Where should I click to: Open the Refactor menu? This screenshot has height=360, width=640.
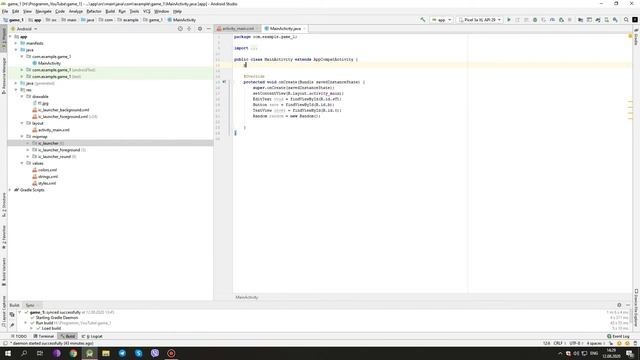(x=94, y=11)
